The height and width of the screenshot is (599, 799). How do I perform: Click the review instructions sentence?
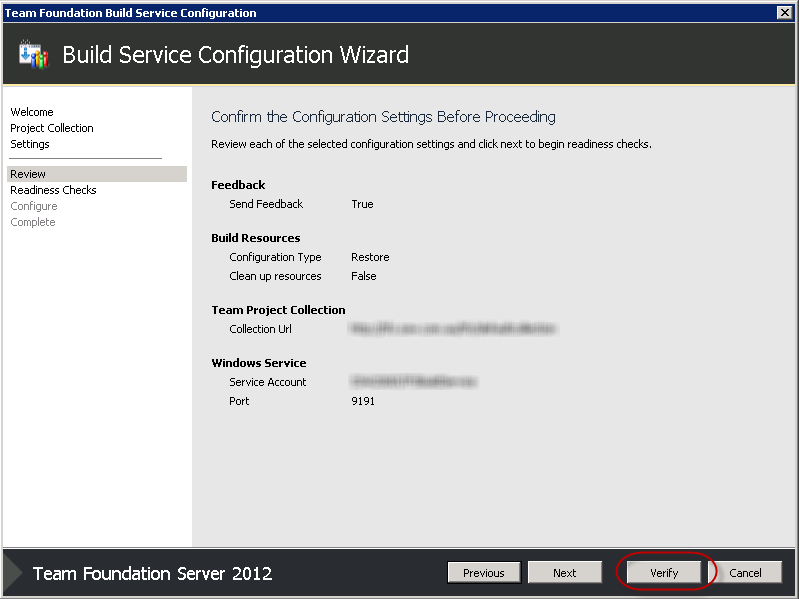tap(431, 144)
